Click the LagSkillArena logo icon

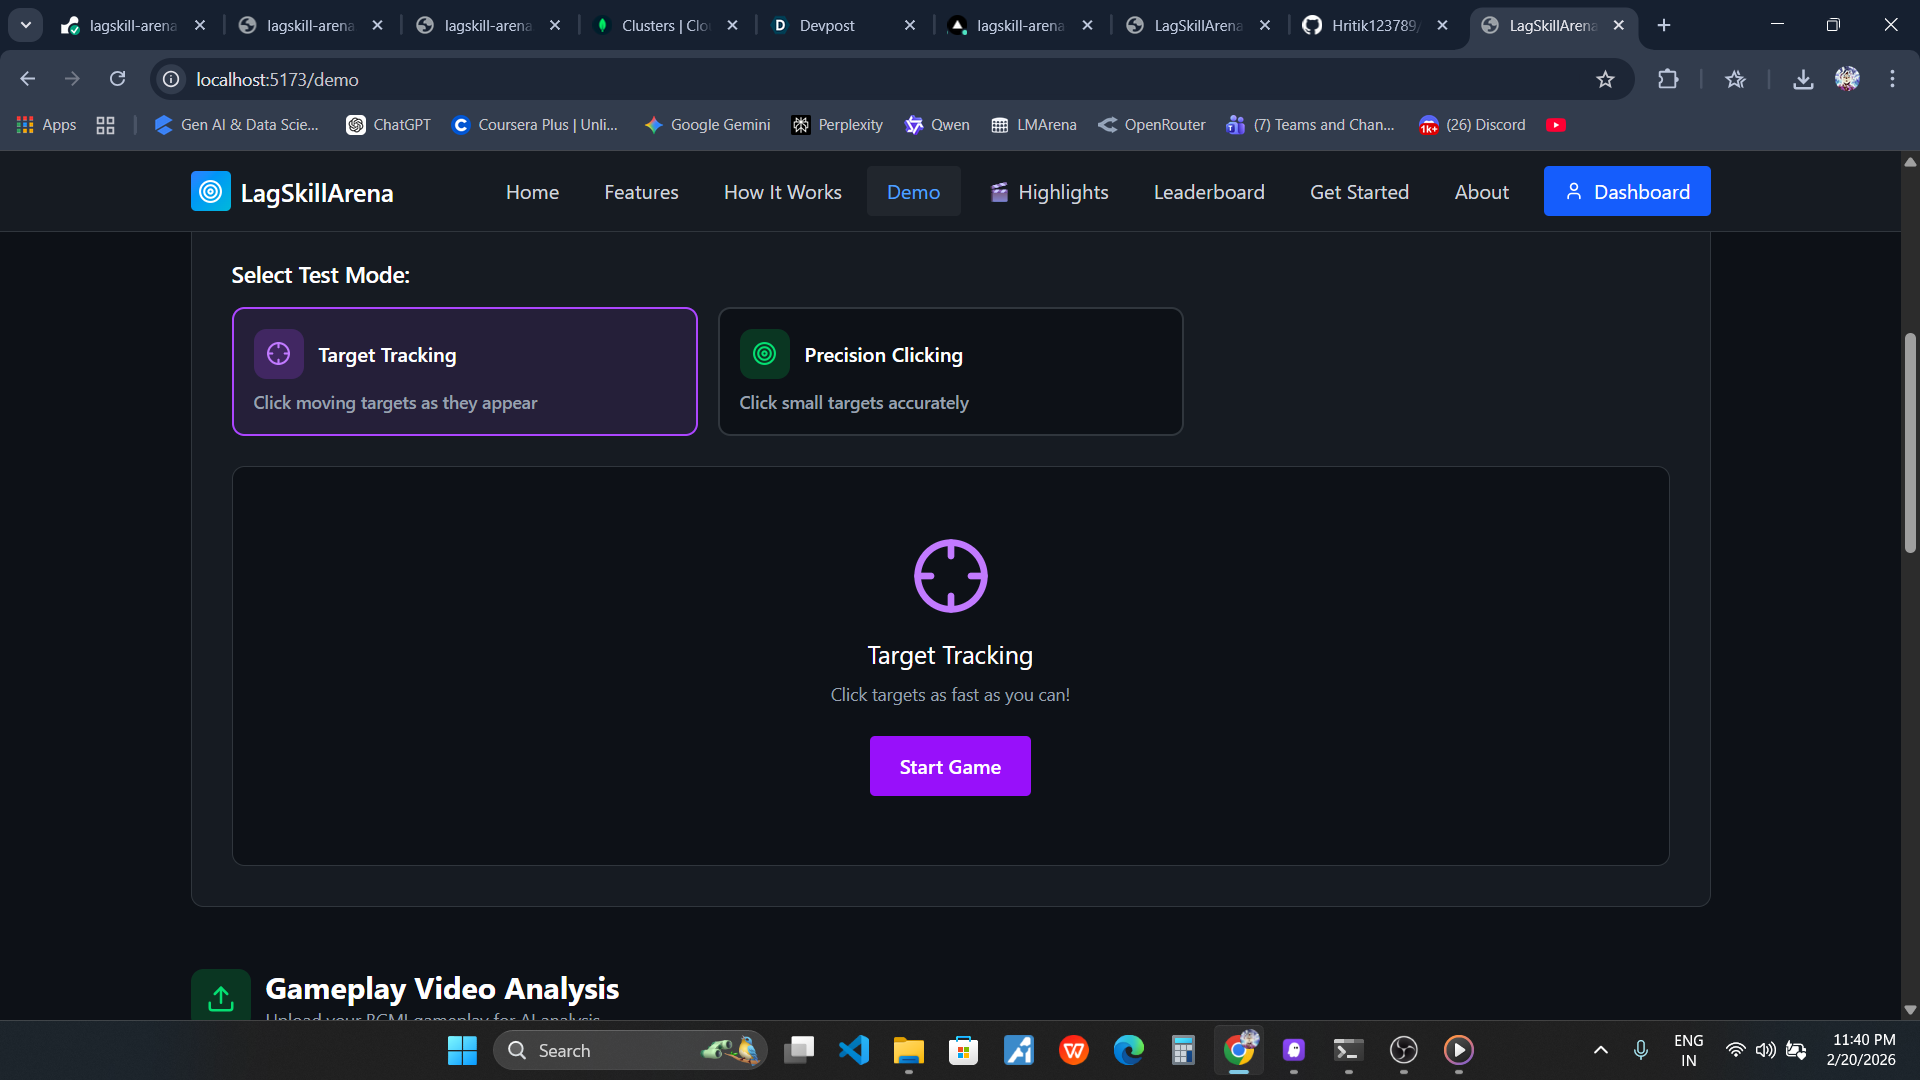click(x=210, y=192)
